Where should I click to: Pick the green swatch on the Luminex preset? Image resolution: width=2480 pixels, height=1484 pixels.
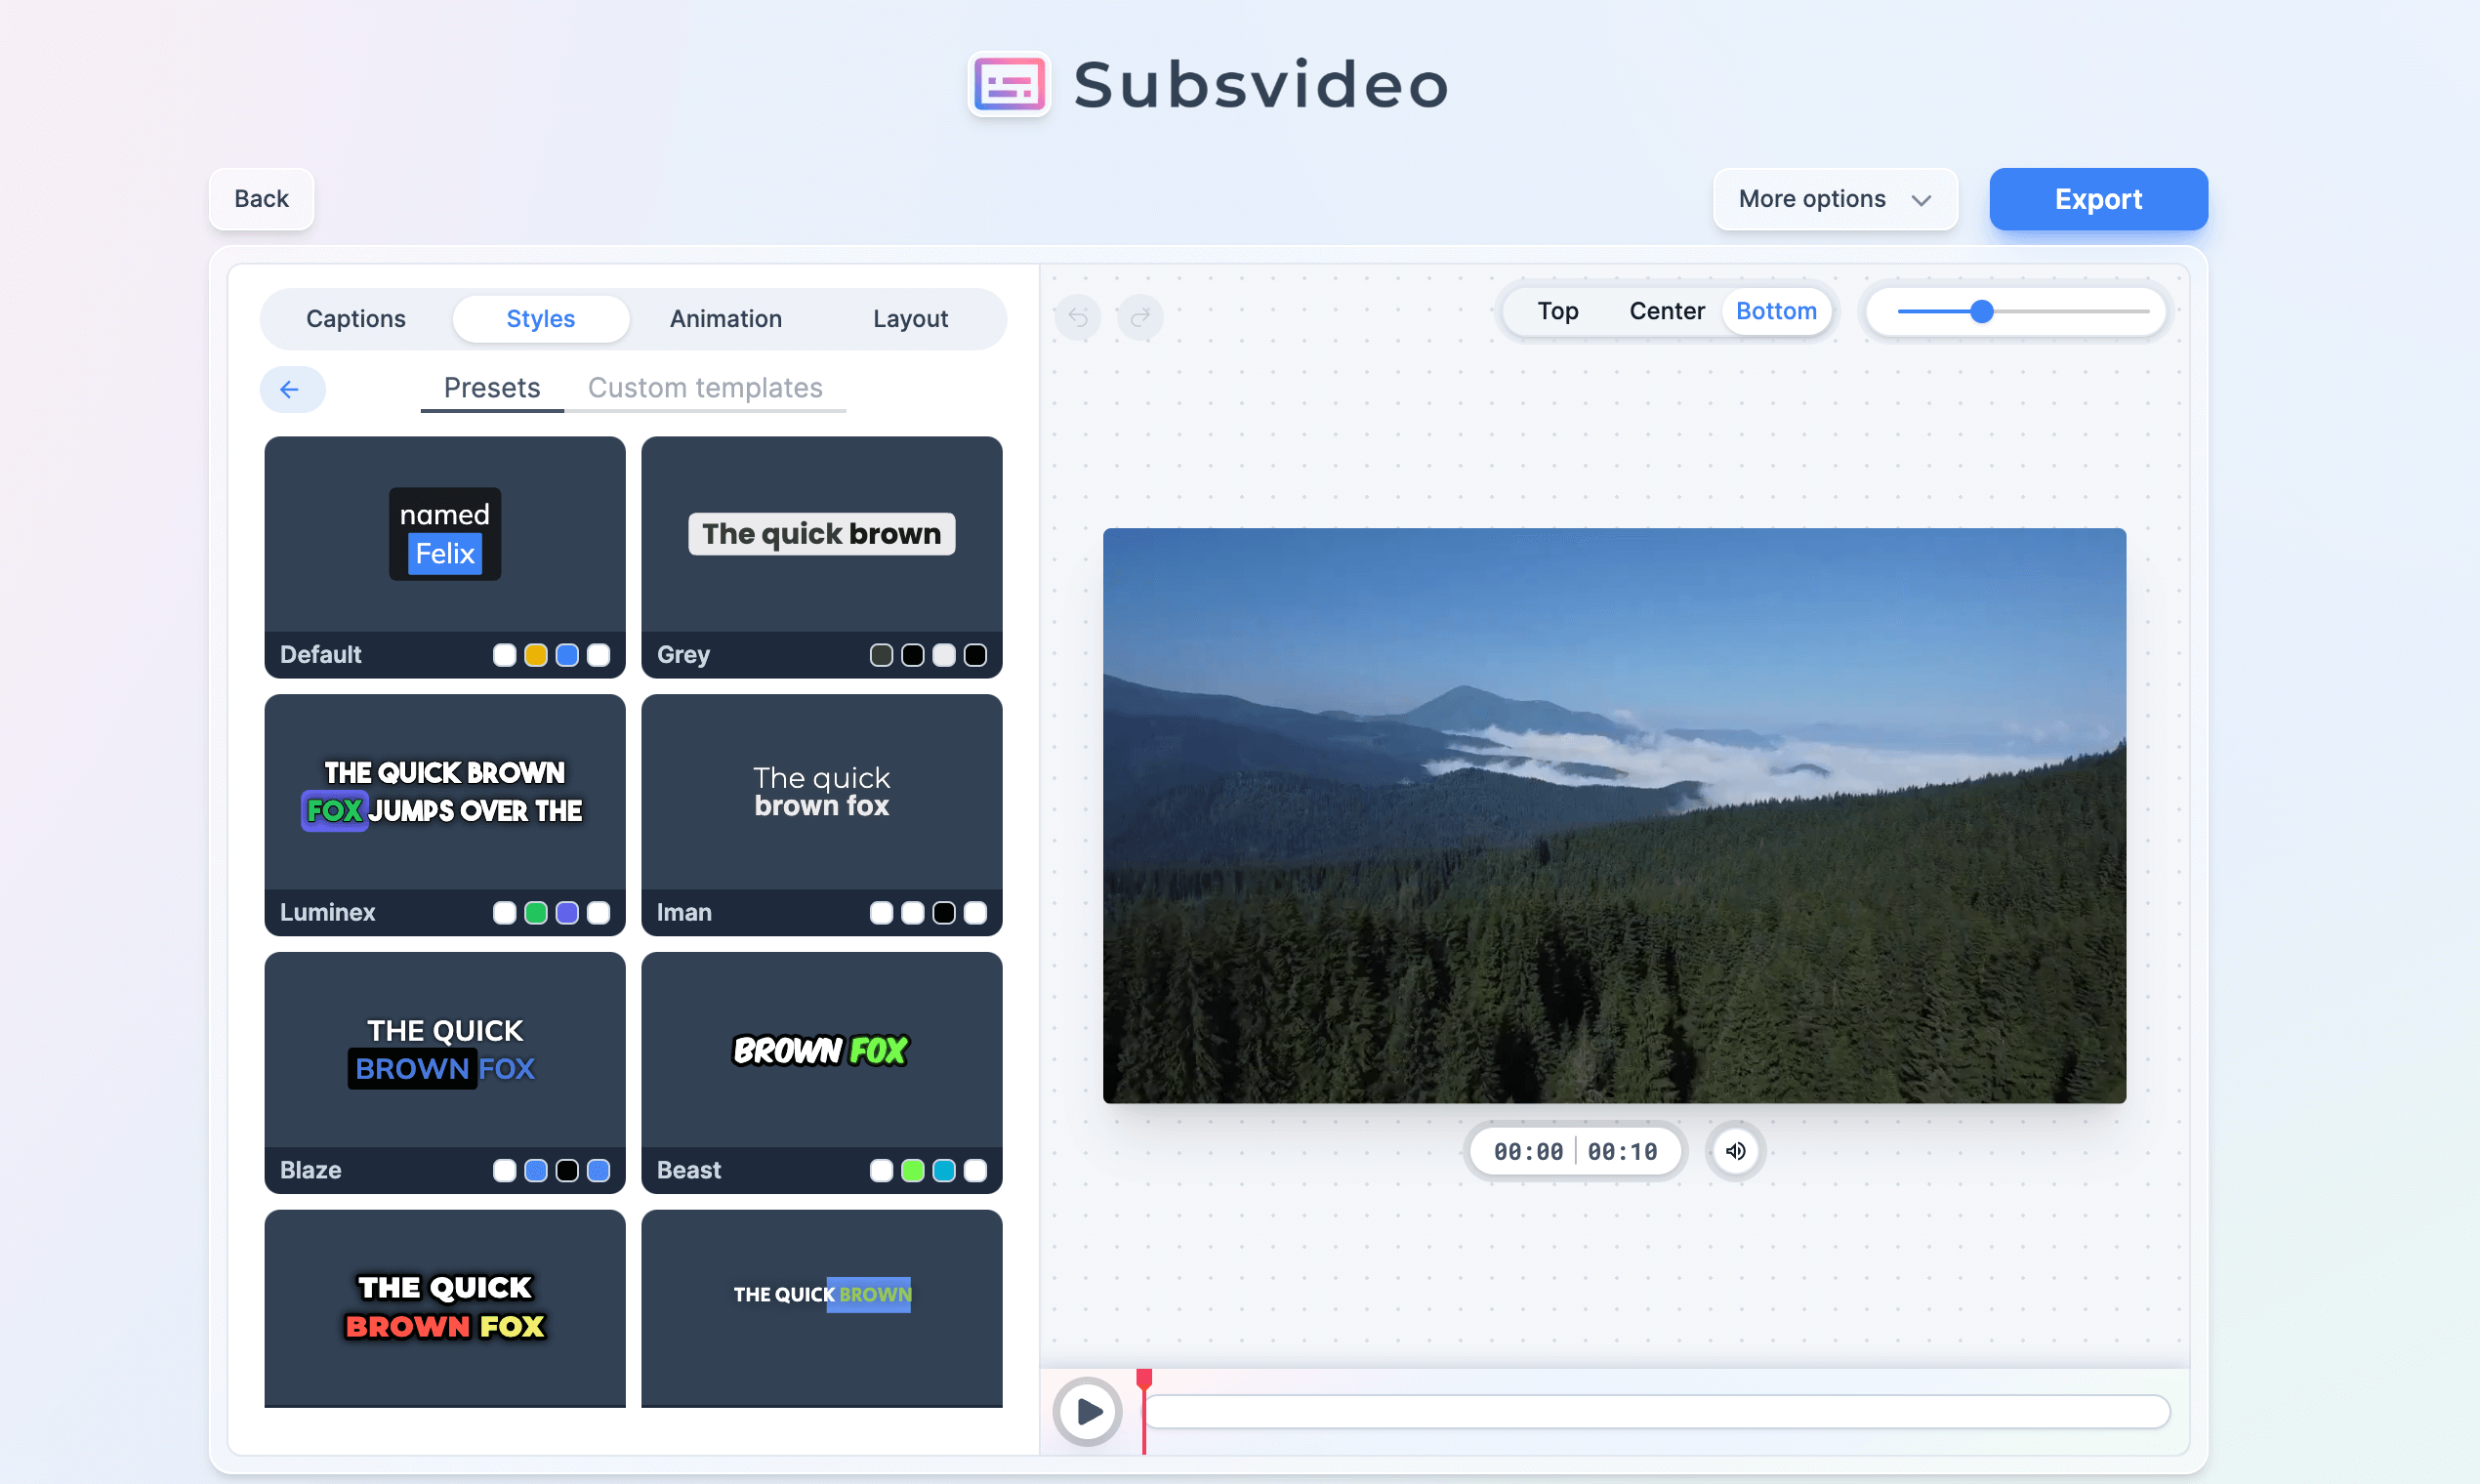click(x=536, y=913)
